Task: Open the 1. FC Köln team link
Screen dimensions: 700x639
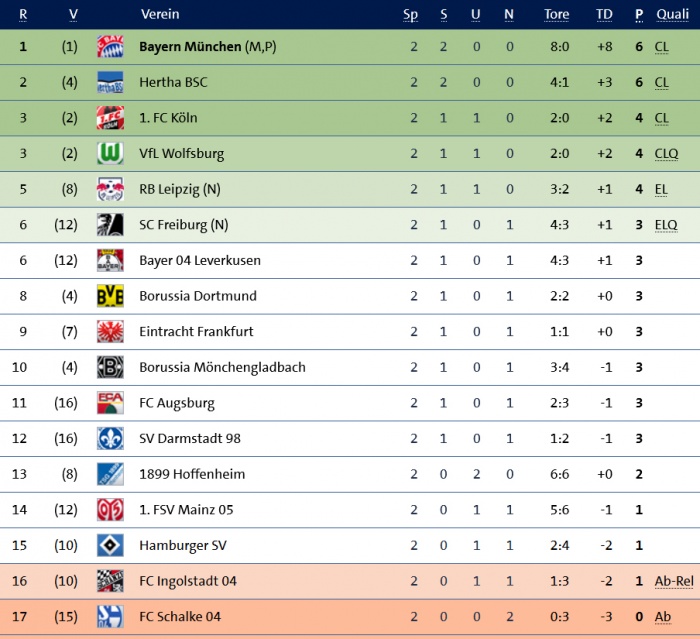Action: 168,118
